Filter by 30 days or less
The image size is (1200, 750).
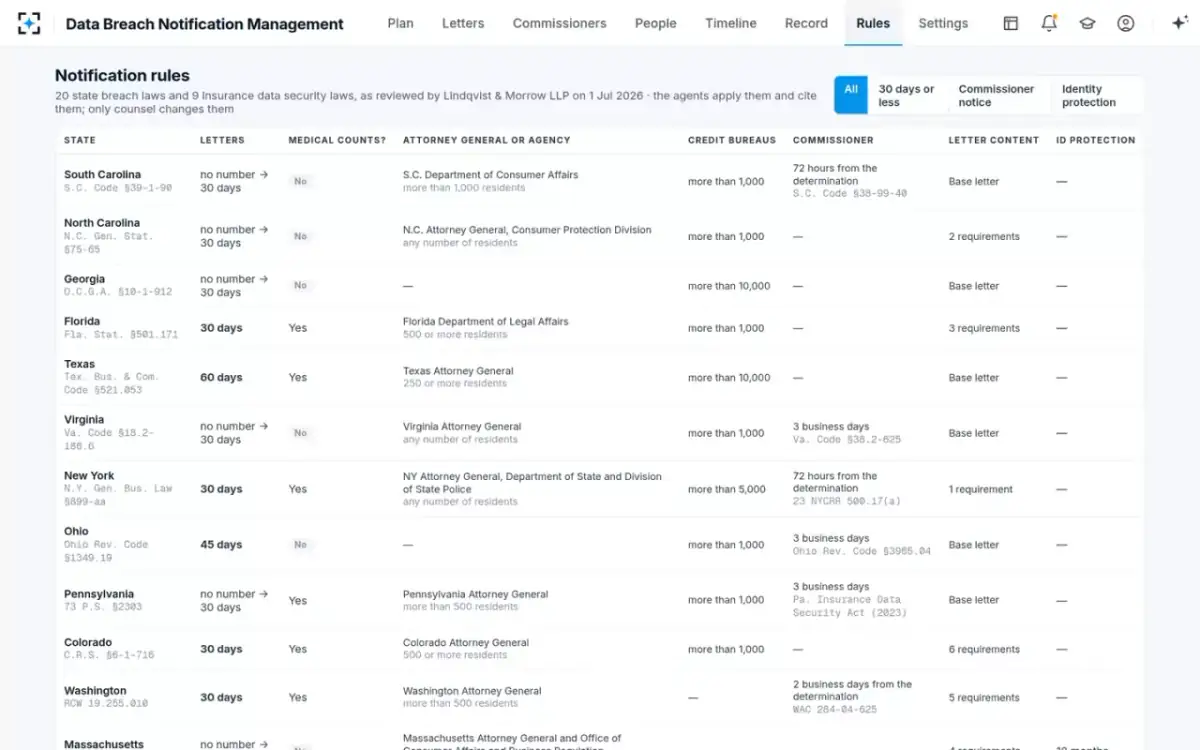pyautogui.click(x=907, y=95)
